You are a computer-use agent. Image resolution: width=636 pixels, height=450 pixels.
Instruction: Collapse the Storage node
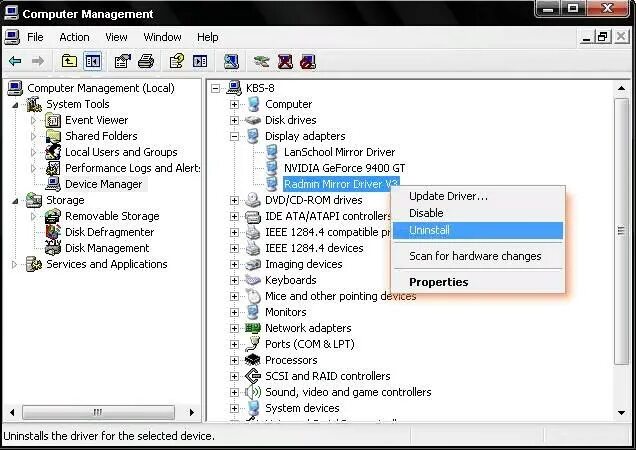[15, 200]
